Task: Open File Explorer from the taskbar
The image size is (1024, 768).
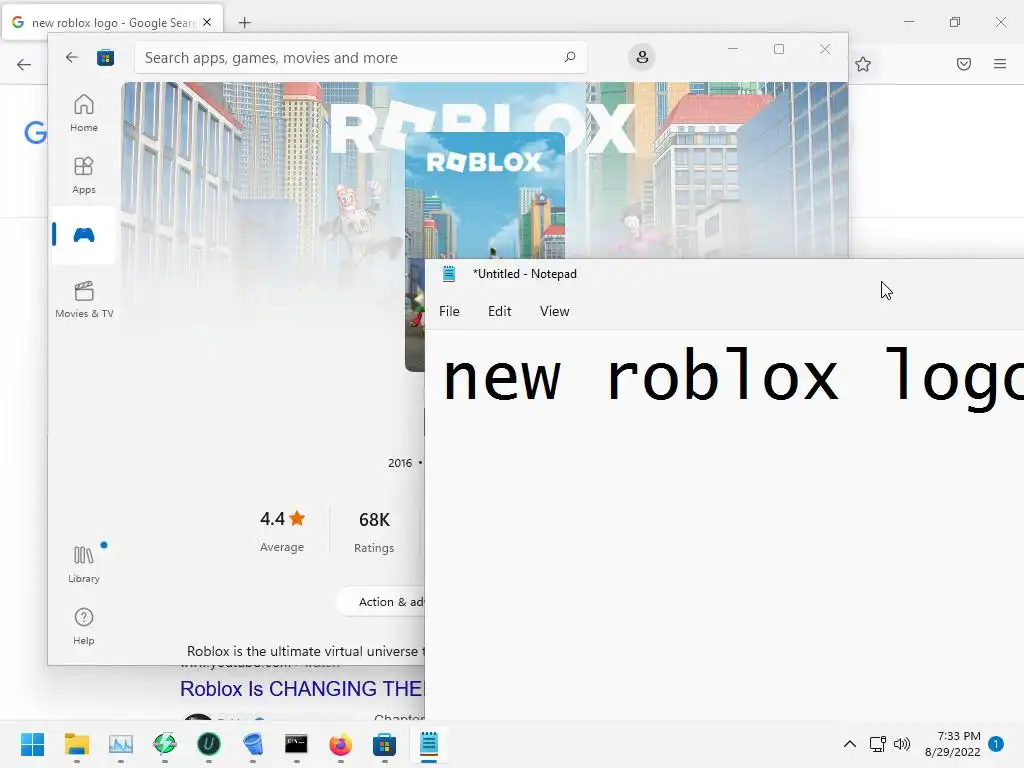Action: coord(76,744)
